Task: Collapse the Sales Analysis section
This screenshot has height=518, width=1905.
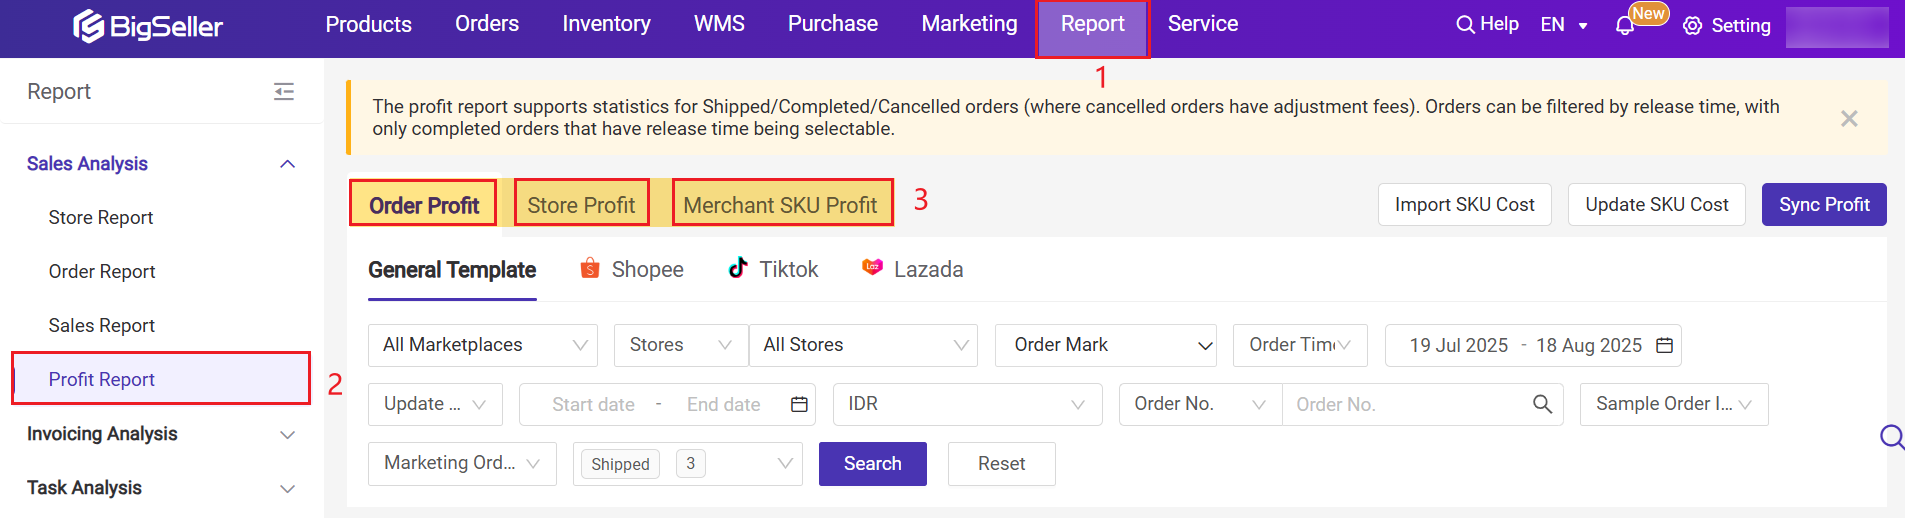Action: click(288, 164)
